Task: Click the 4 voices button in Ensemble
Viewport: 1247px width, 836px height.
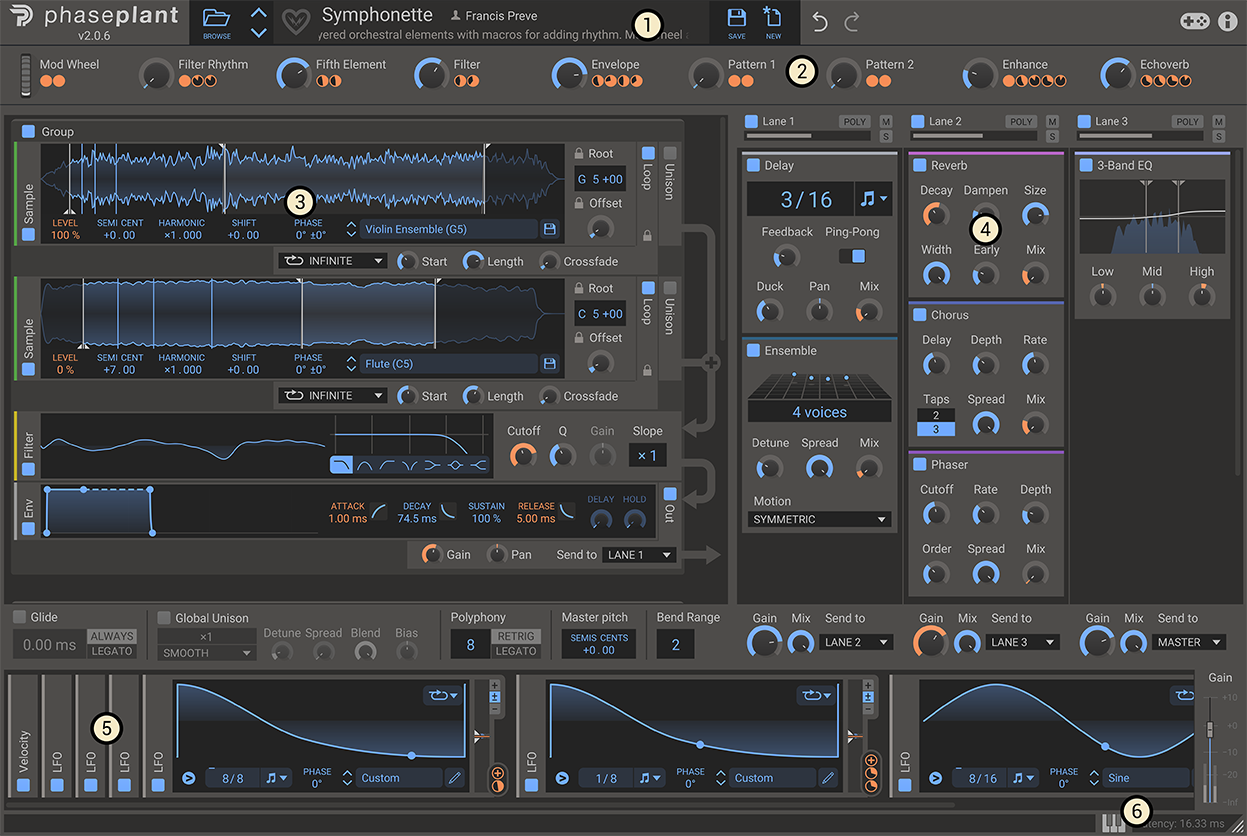Action: pos(818,411)
